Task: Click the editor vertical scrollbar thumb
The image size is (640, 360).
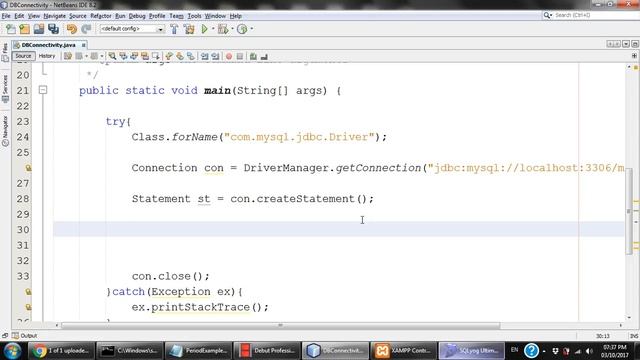Action: point(629,211)
